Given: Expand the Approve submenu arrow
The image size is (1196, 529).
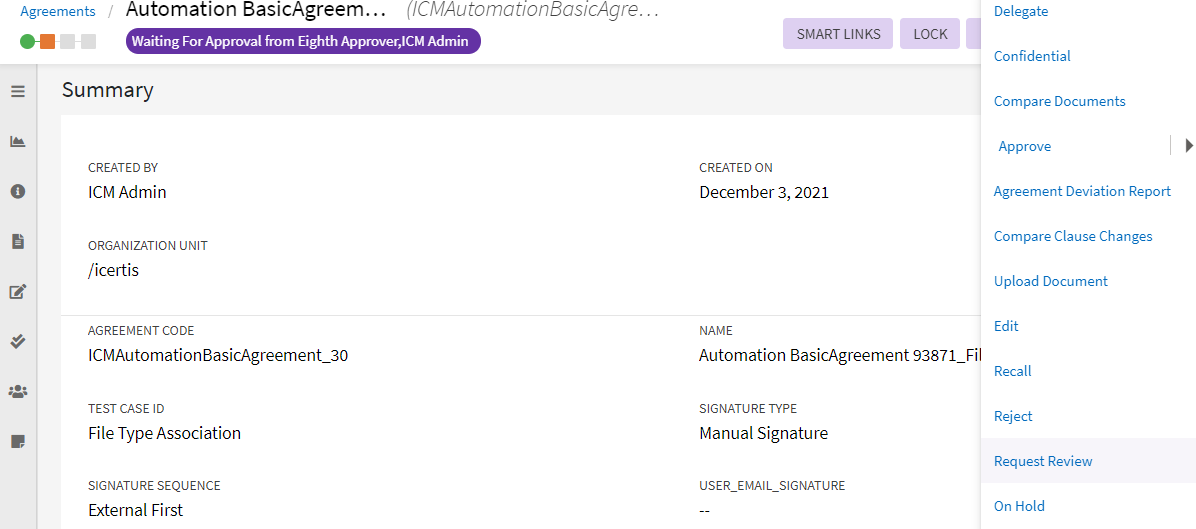Looking at the screenshot, I should coord(1188,146).
